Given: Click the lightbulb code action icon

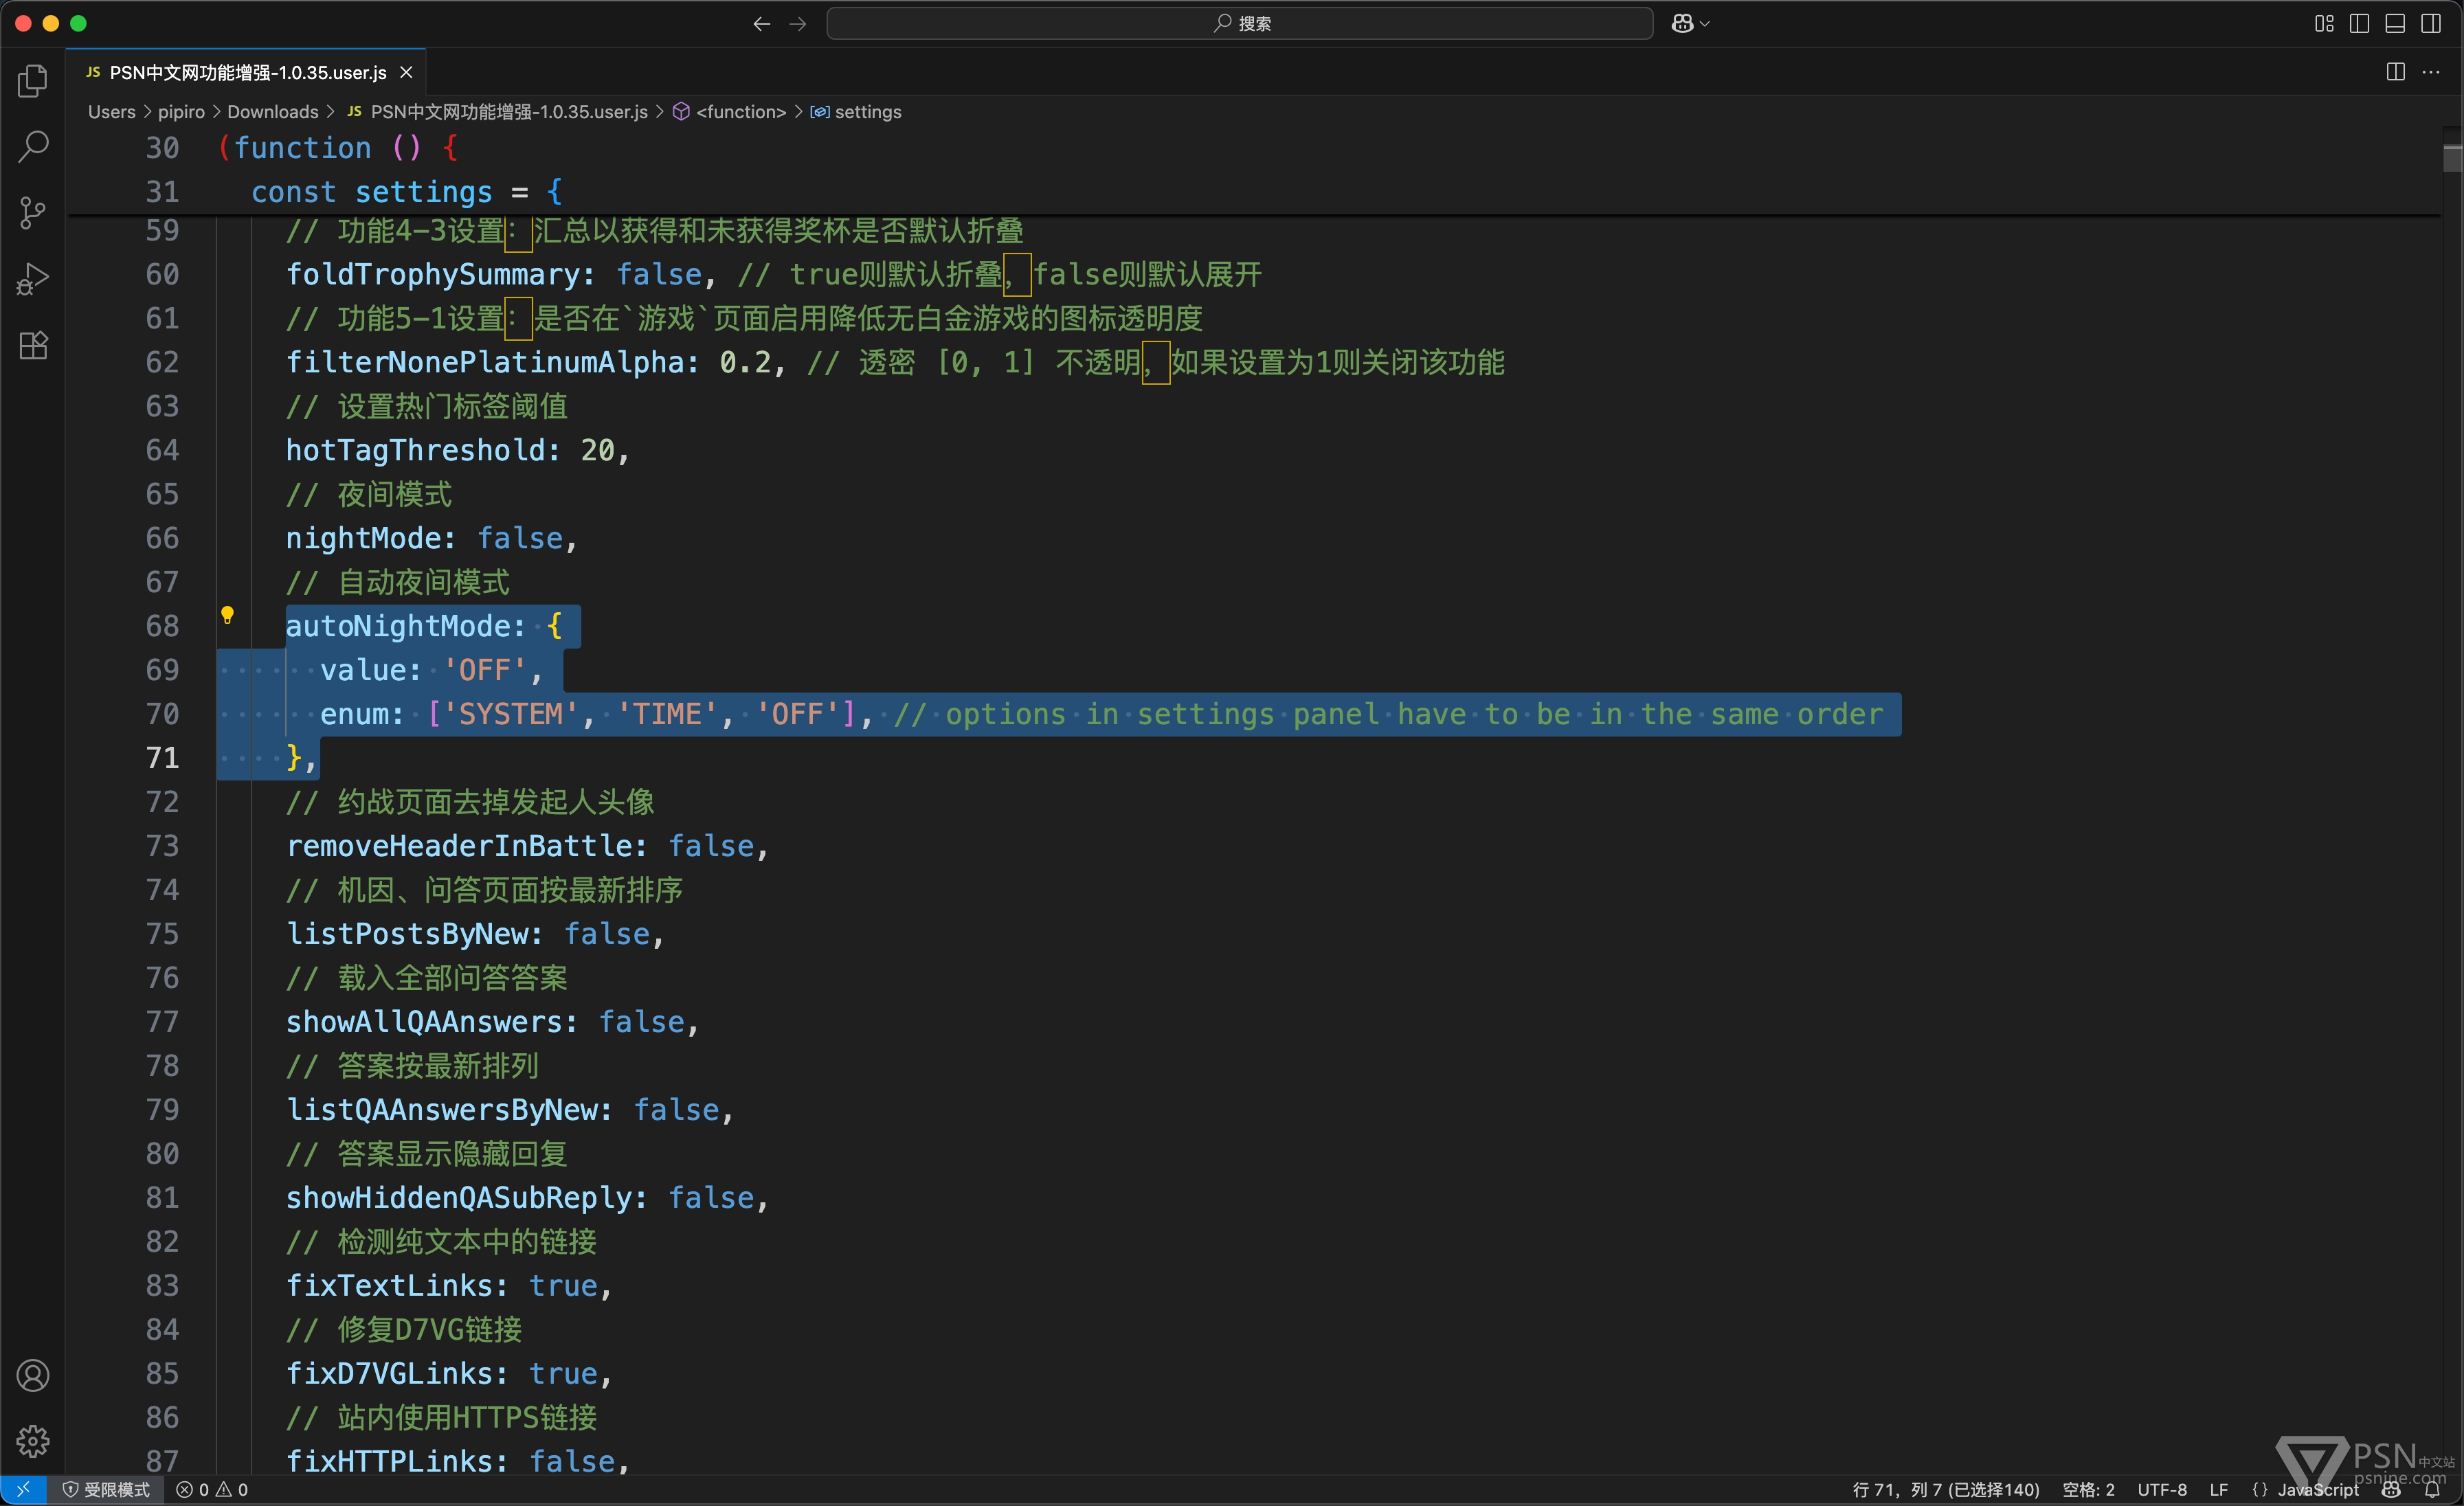Looking at the screenshot, I should [227, 615].
